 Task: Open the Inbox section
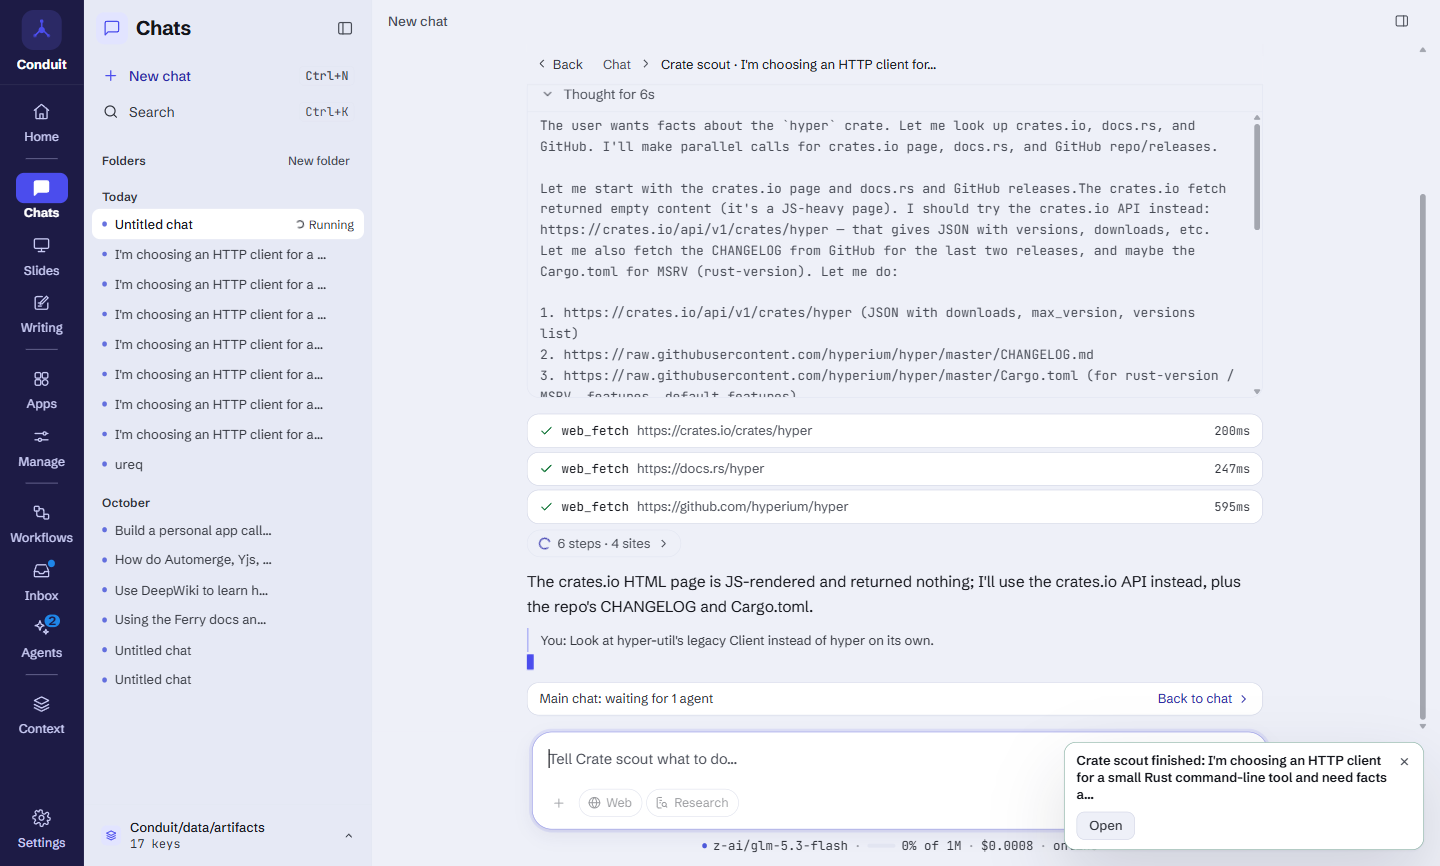tap(41, 582)
